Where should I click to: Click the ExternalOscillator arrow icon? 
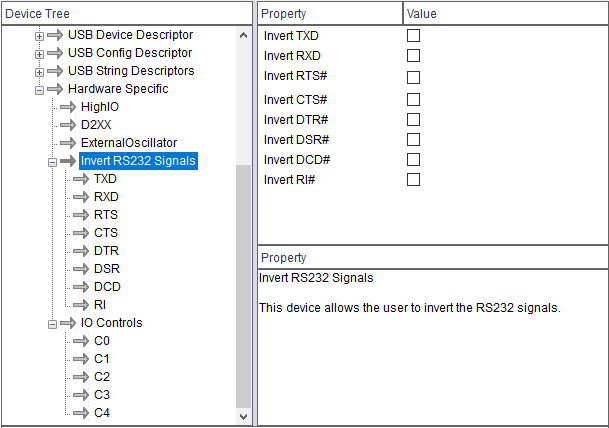(x=68, y=143)
